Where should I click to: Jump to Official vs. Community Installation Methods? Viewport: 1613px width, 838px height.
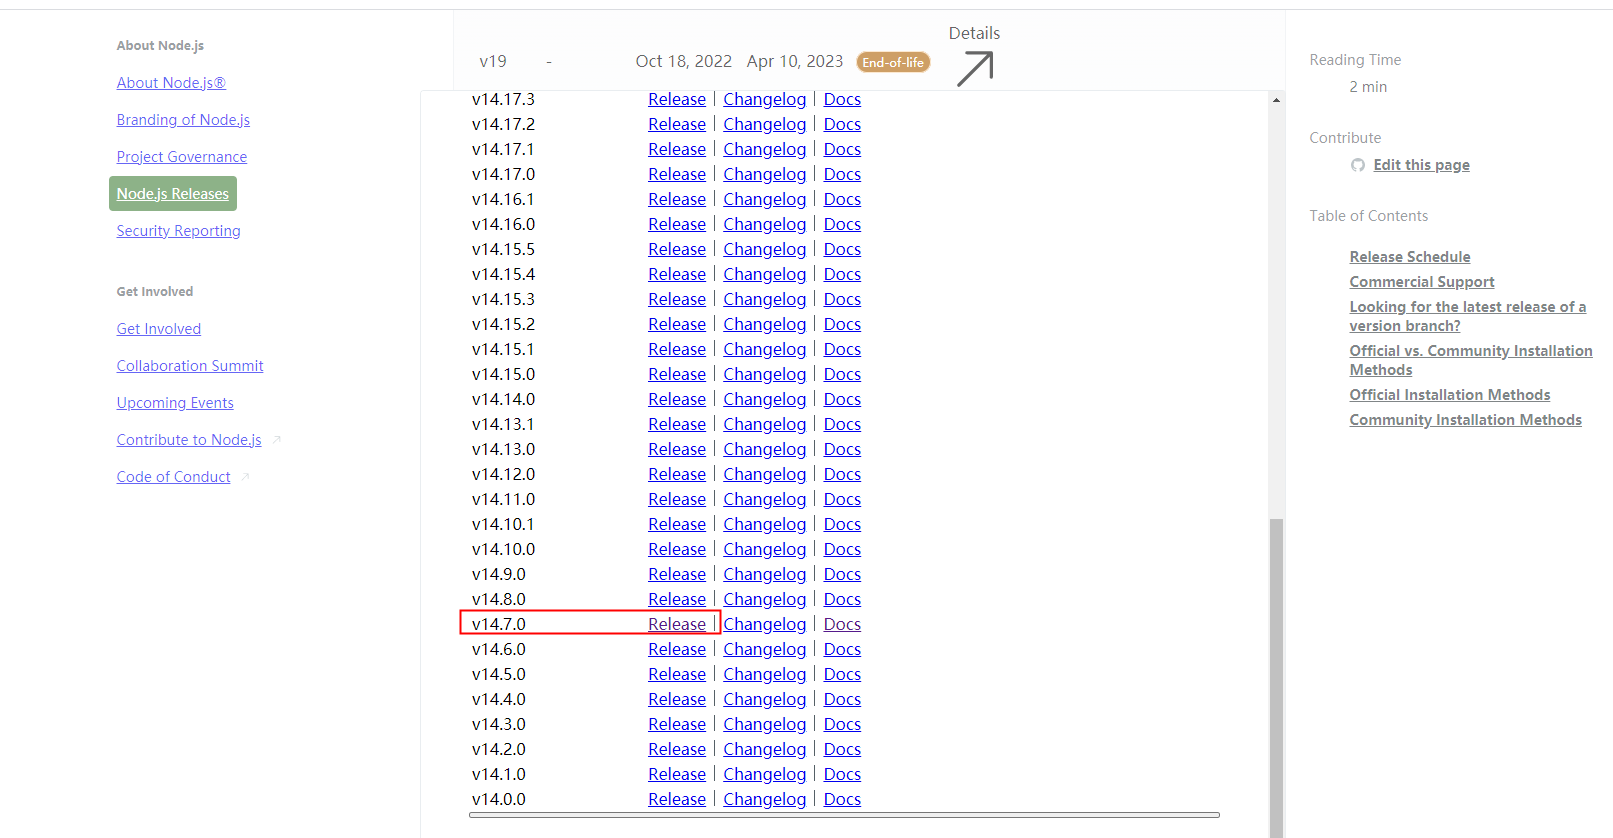coord(1471,360)
